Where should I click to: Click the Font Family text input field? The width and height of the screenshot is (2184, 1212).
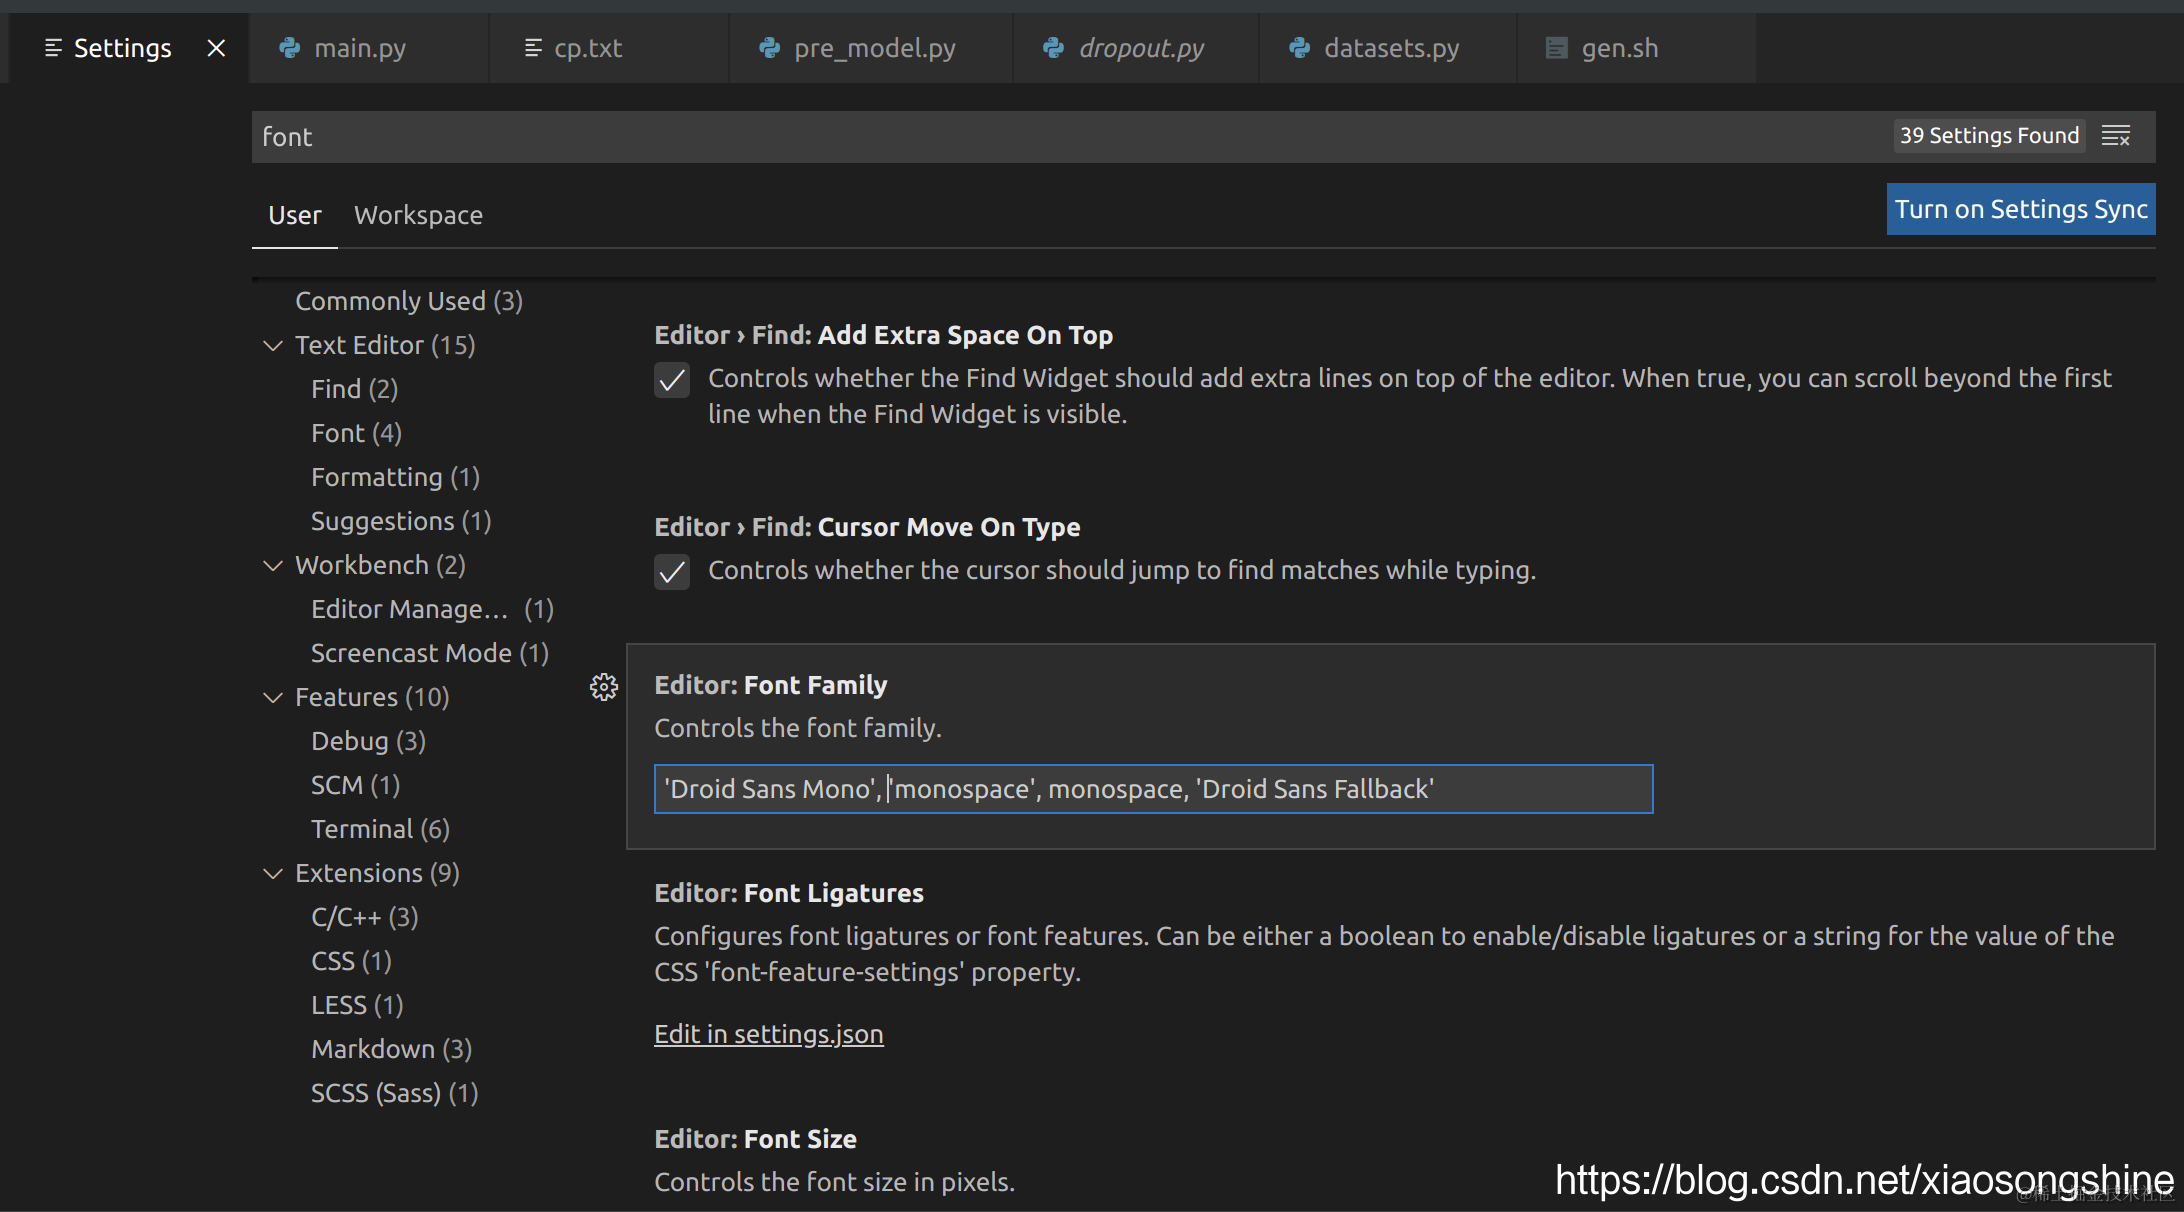[x=1152, y=789]
